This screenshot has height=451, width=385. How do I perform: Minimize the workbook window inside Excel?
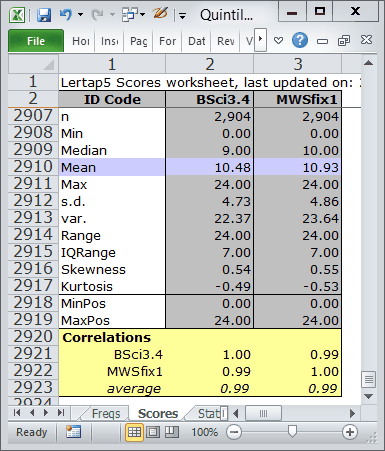tap(322, 41)
